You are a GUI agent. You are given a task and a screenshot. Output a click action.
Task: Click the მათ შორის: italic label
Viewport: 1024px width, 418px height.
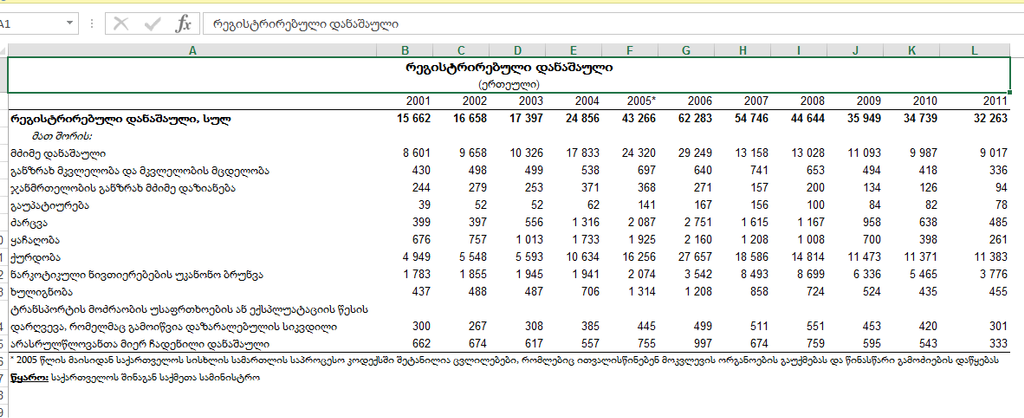click(x=62, y=137)
